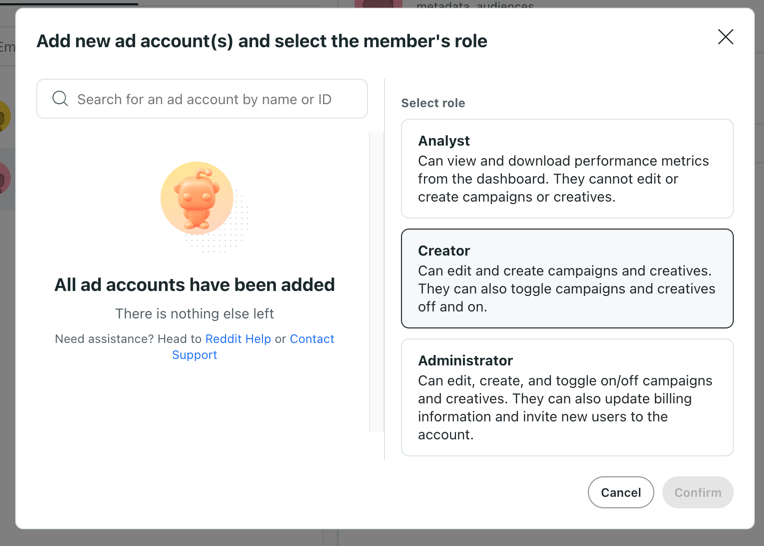
Task: Click the "There is nothing else left" text
Action: pyautogui.click(x=194, y=314)
